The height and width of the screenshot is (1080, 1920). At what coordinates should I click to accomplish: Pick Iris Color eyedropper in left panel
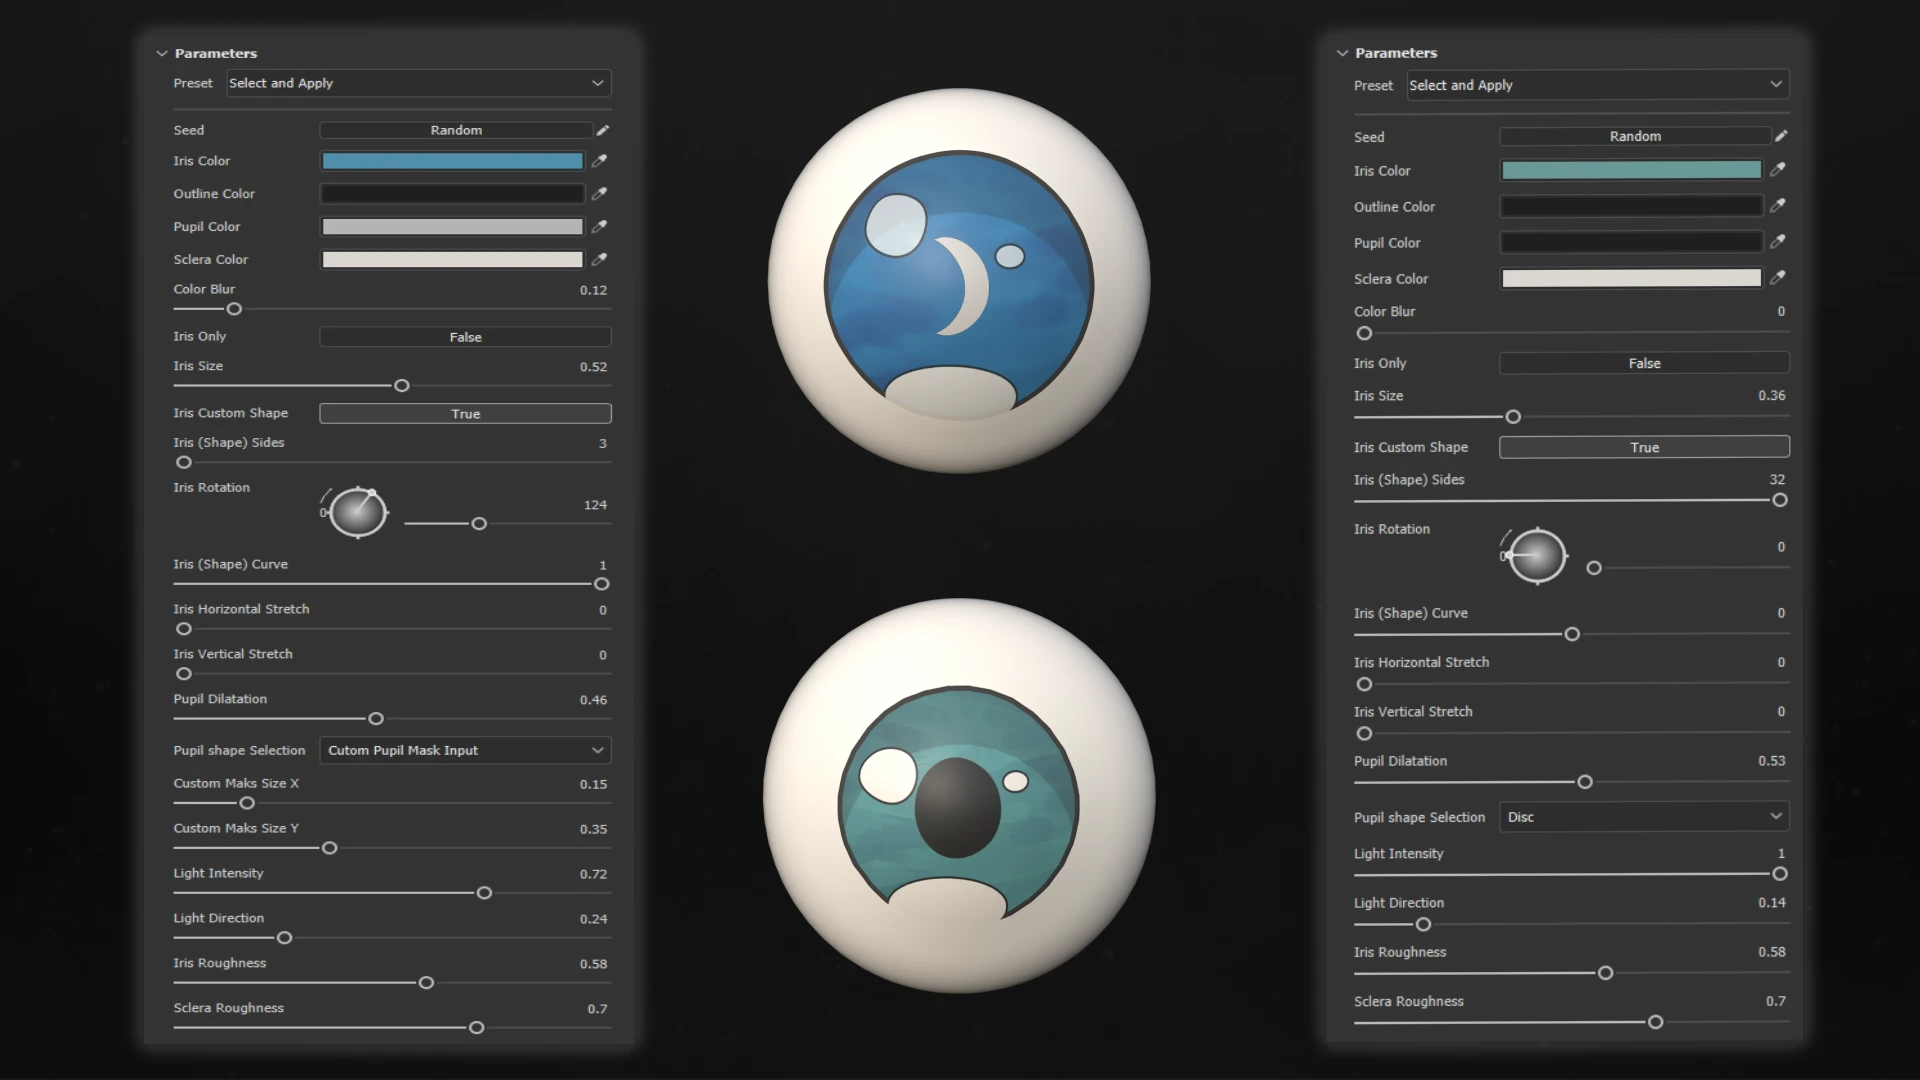coord(599,161)
